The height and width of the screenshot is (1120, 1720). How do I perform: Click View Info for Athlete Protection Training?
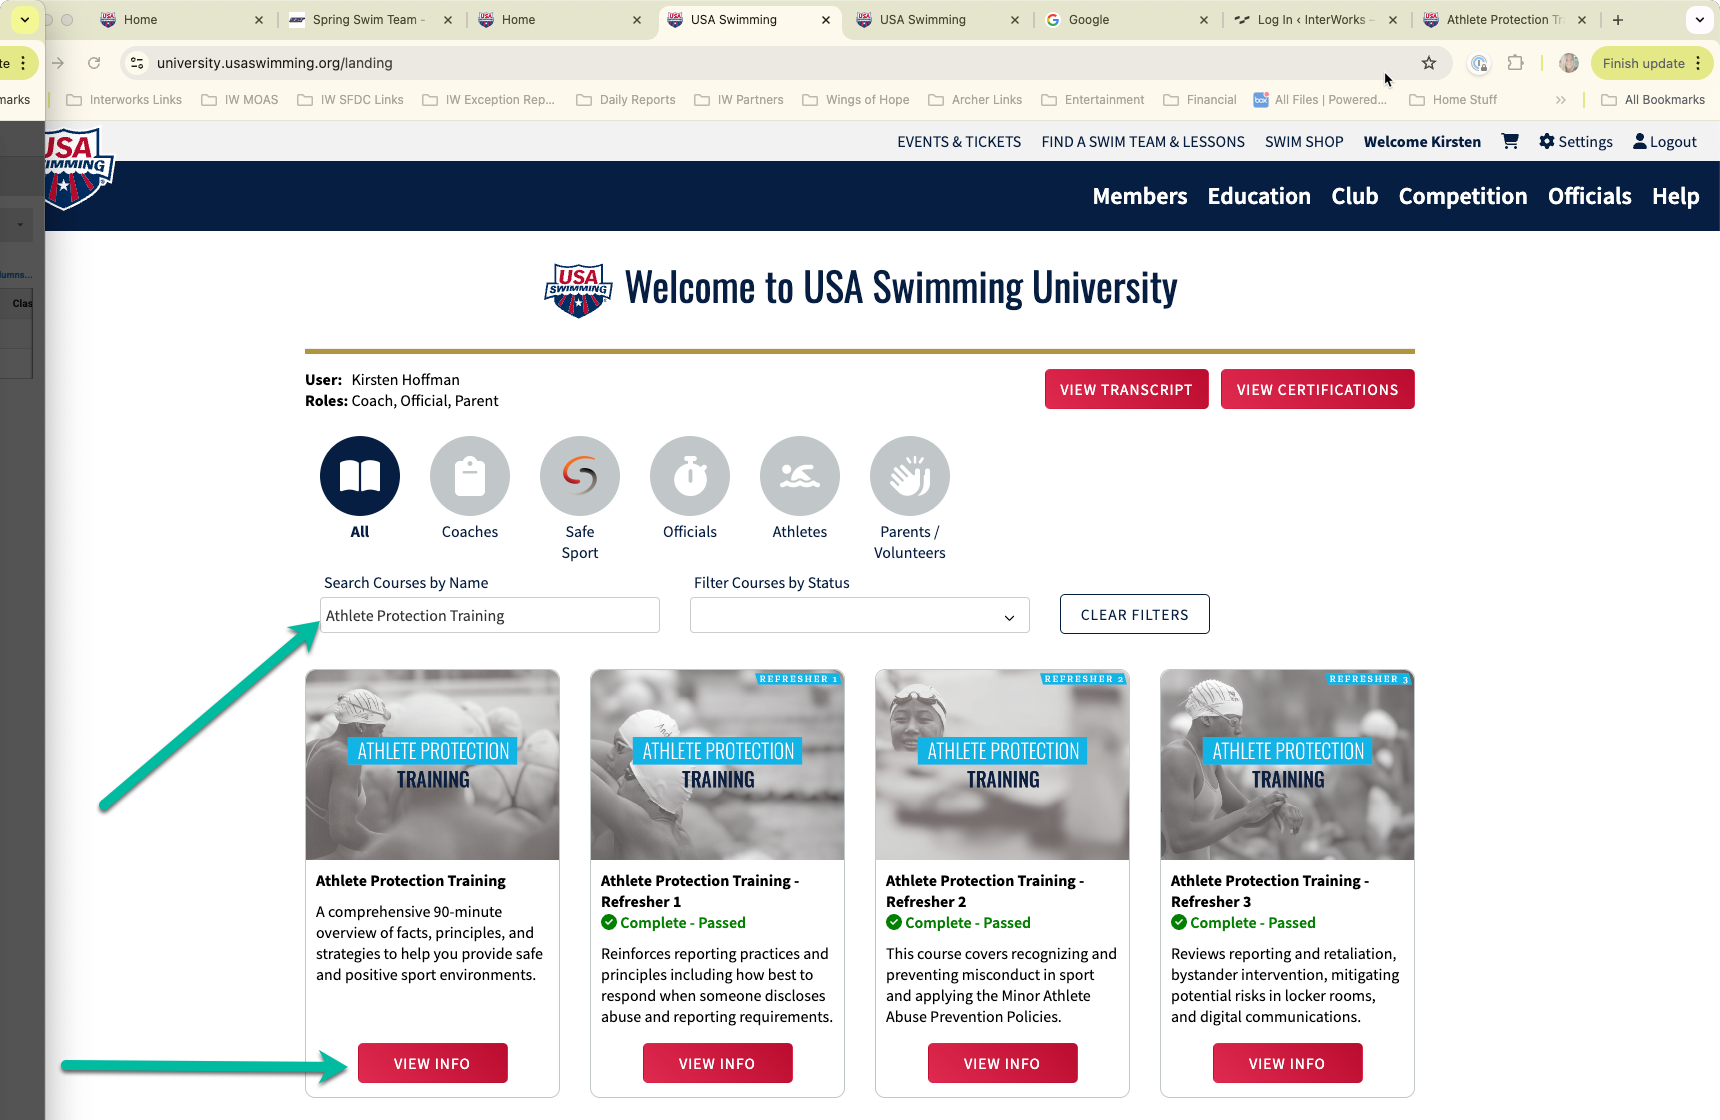(x=432, y=1064)
